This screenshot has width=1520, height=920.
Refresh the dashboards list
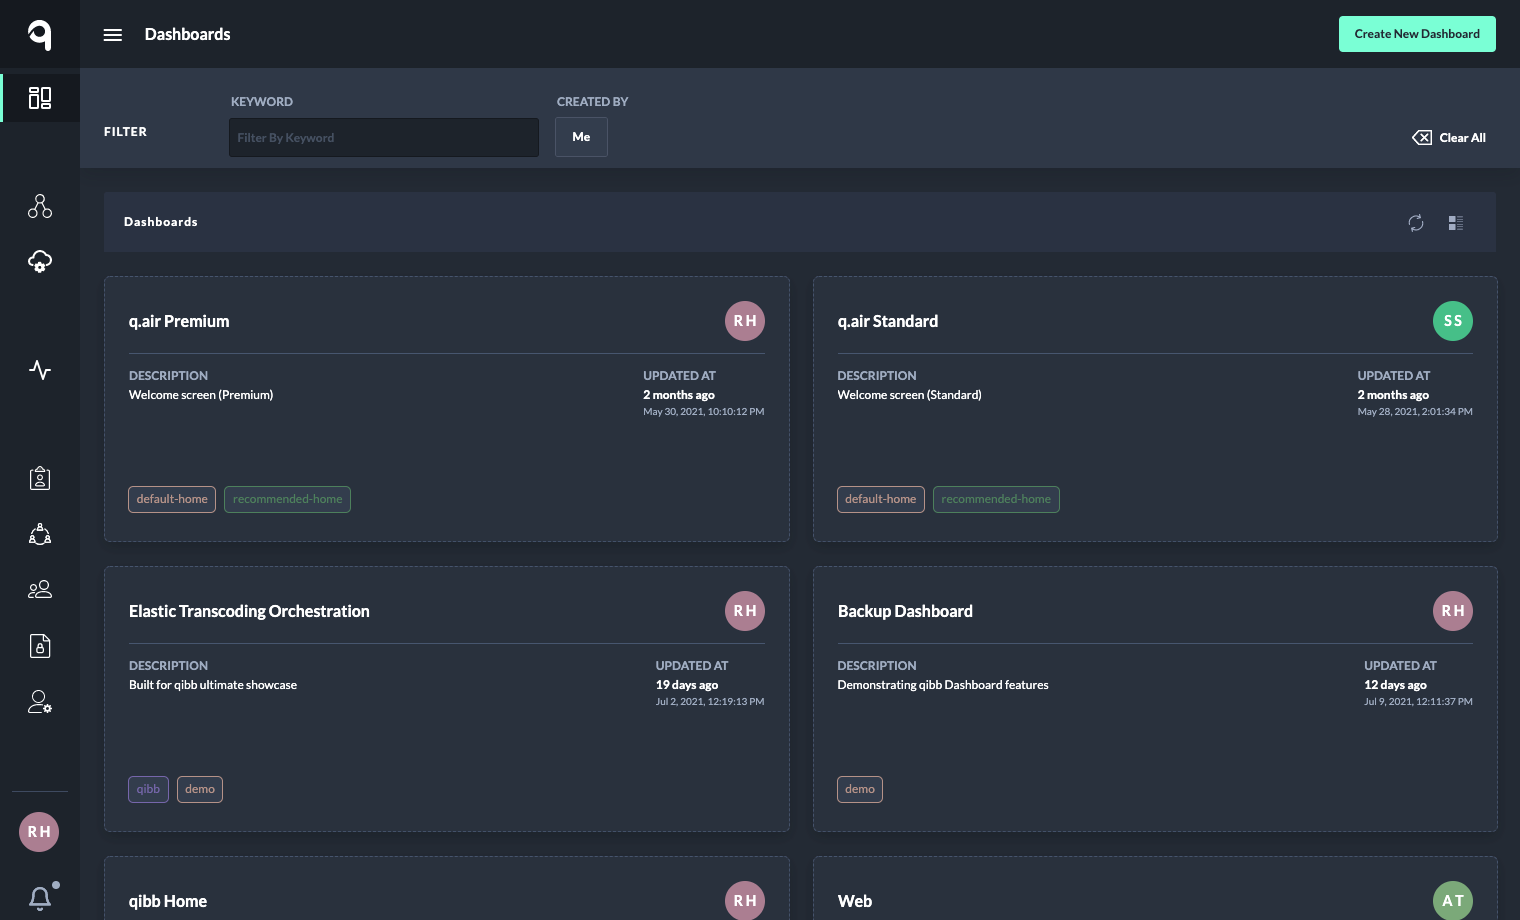click(x=1416, y=223)
